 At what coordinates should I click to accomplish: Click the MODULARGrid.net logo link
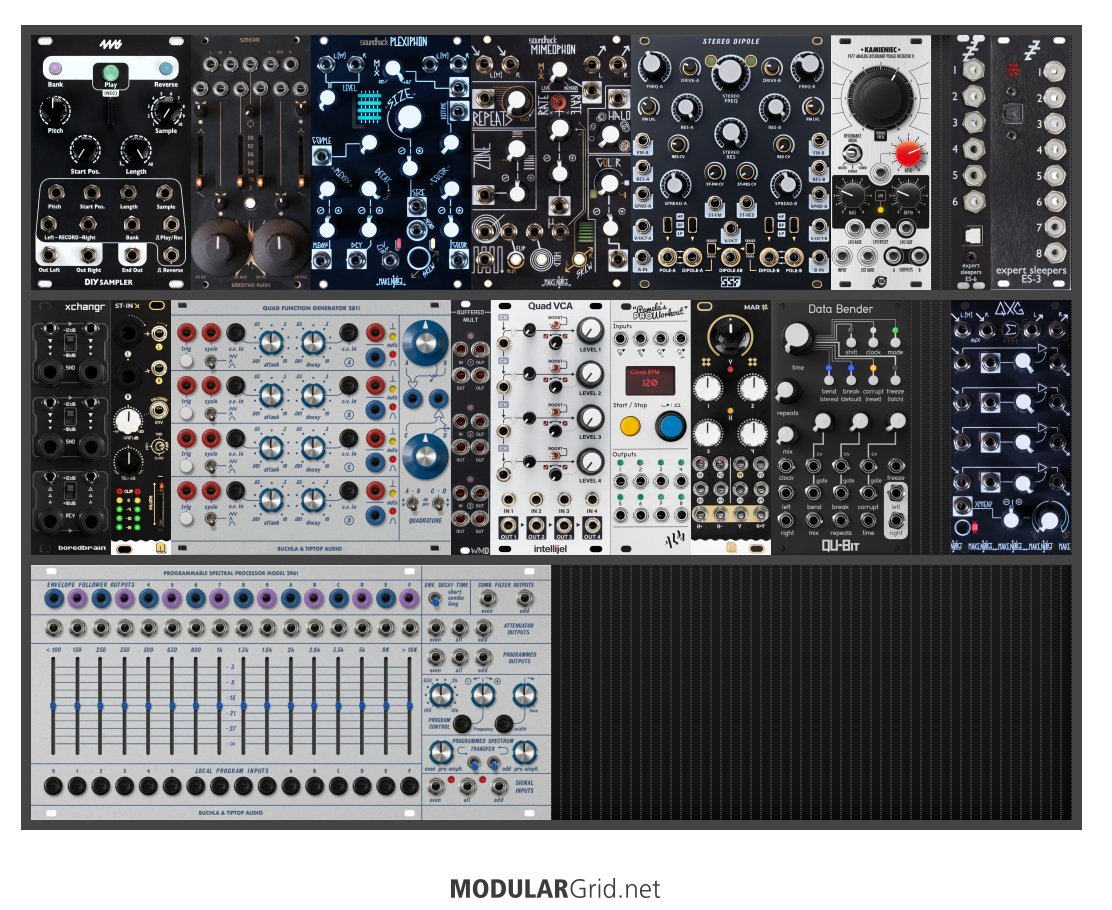coord(555,889)
